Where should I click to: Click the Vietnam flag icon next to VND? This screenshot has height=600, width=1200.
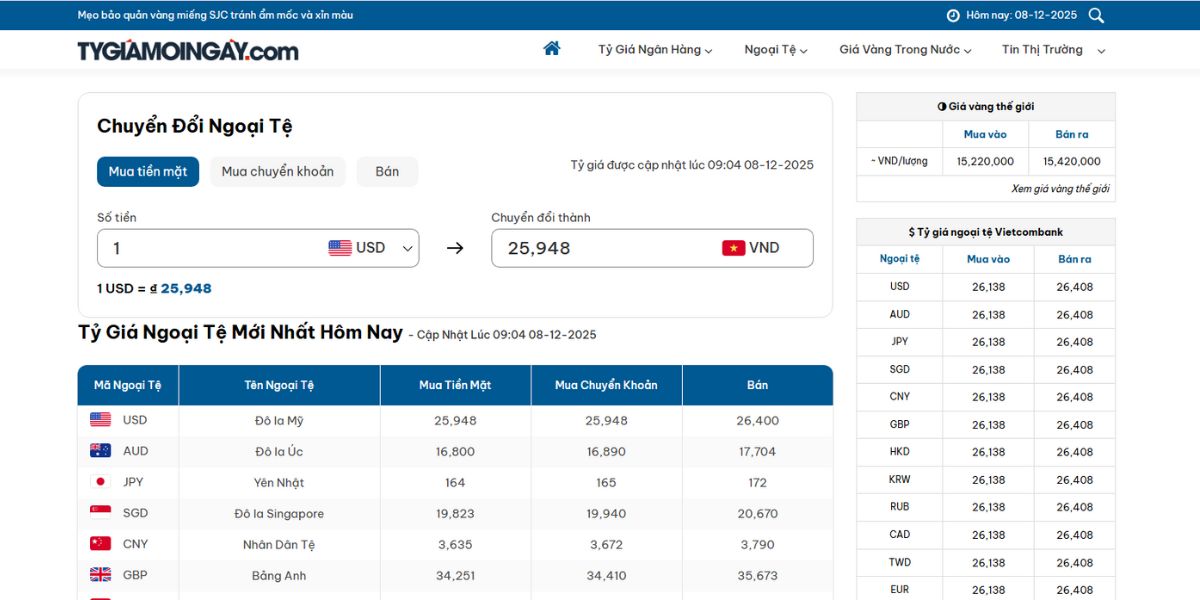pyautogui.click(x=731, y=247)
